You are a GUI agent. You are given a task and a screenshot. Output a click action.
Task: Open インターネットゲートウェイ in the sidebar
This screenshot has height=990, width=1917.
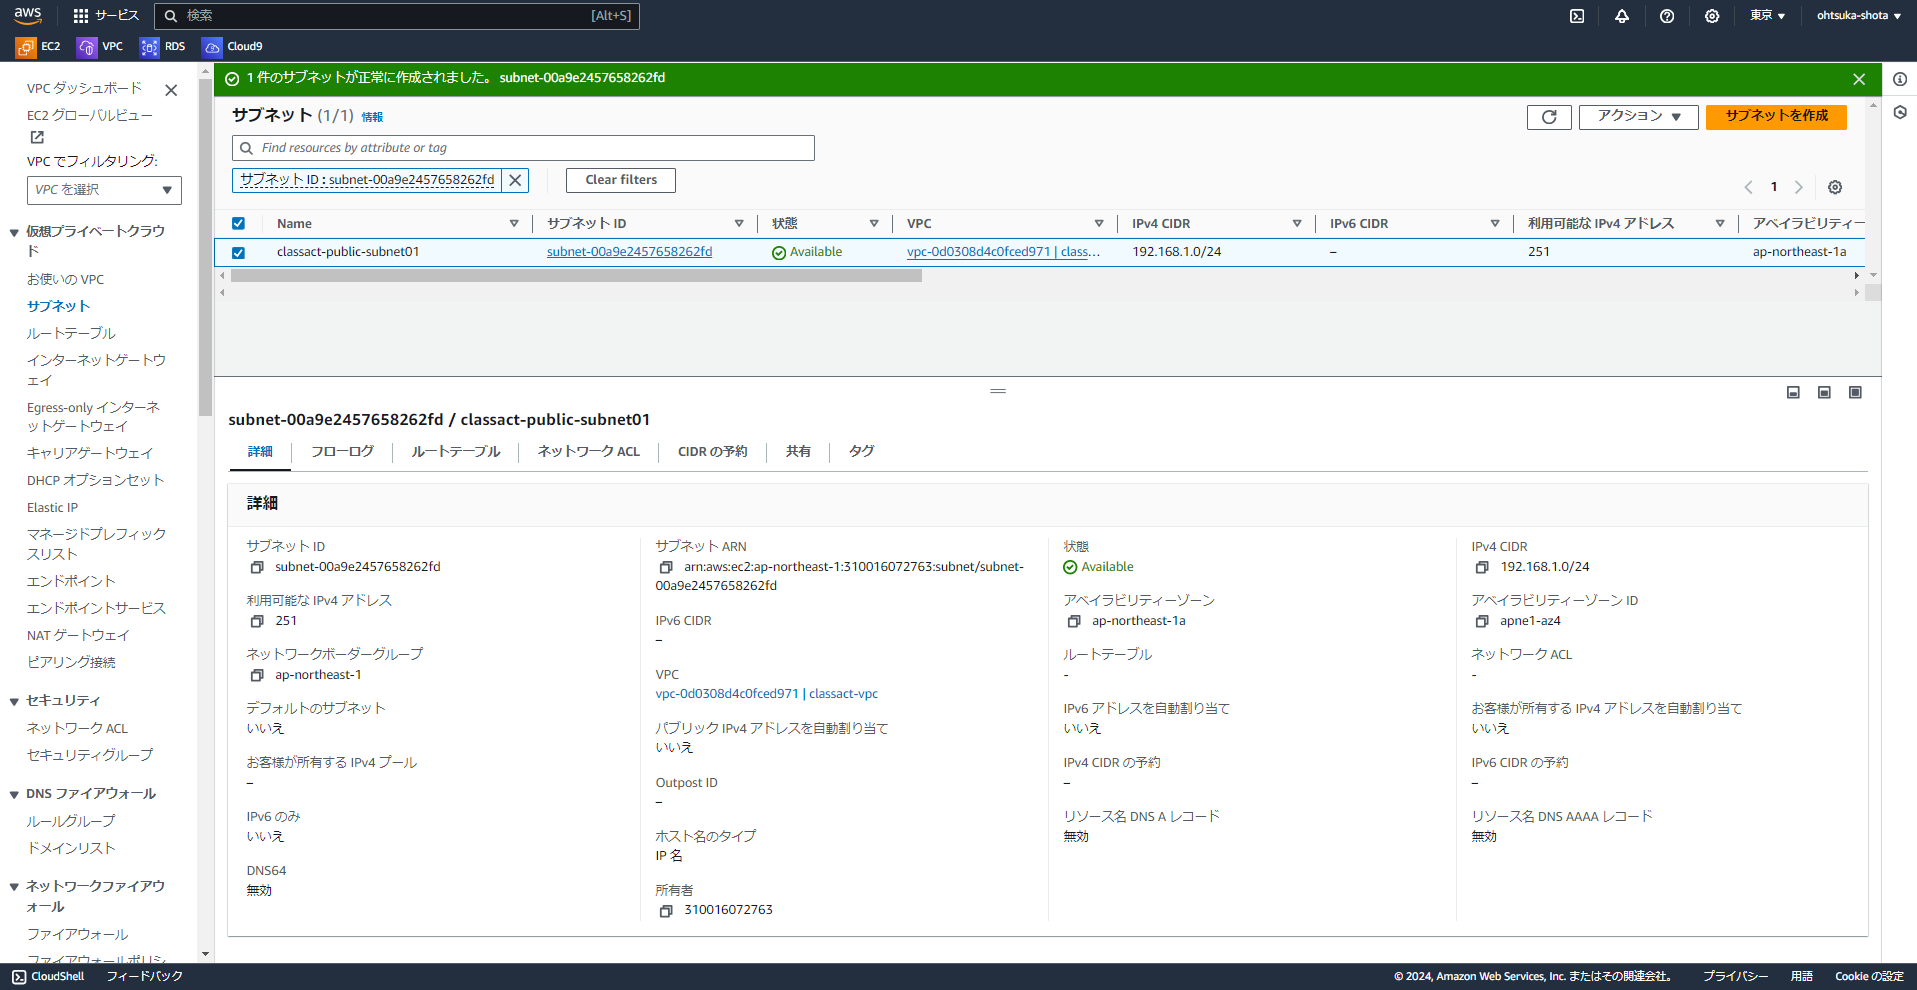96,370
